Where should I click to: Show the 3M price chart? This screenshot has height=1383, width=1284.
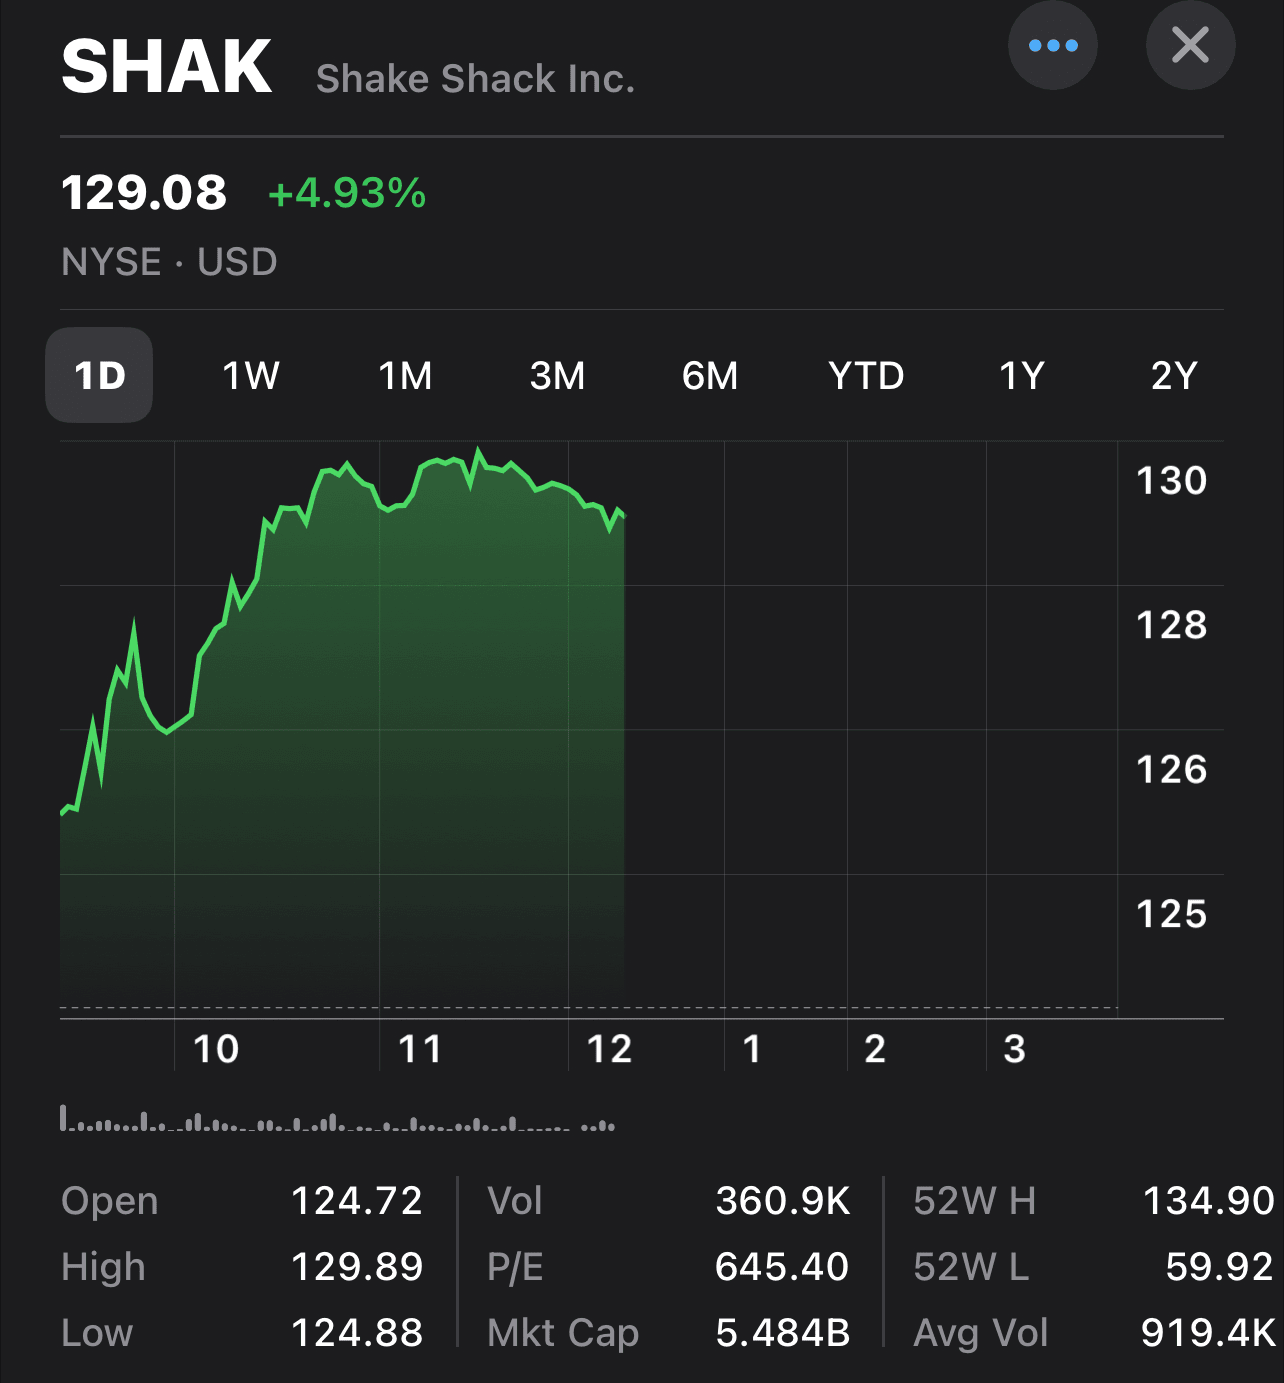[557, 376]
